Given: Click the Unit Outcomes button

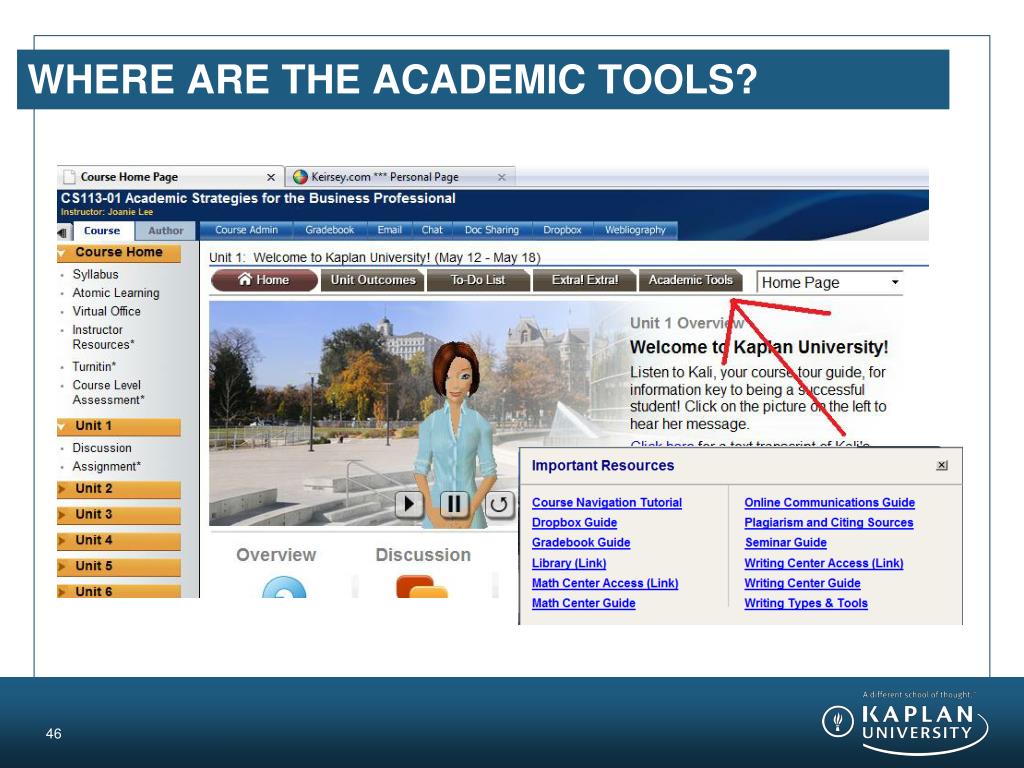Looking at the screenshot, I should [373, 280].
